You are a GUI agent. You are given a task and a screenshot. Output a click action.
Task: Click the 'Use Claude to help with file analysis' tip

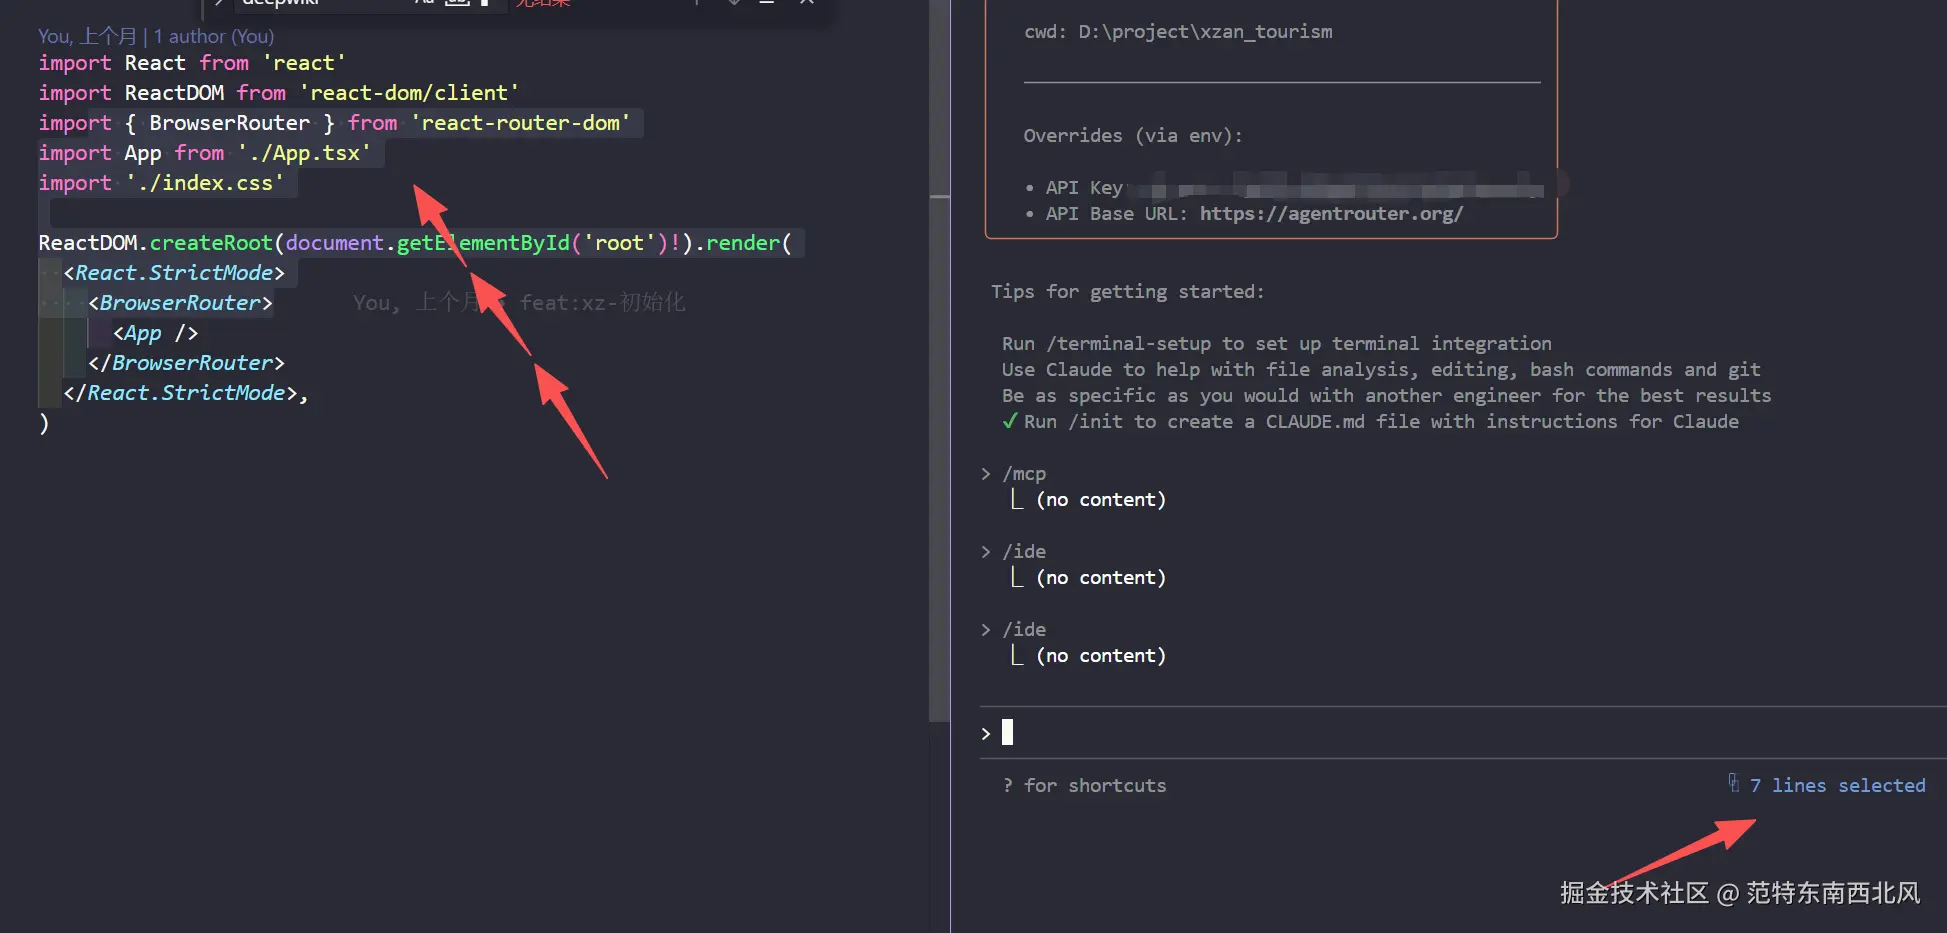point(1381,369)
